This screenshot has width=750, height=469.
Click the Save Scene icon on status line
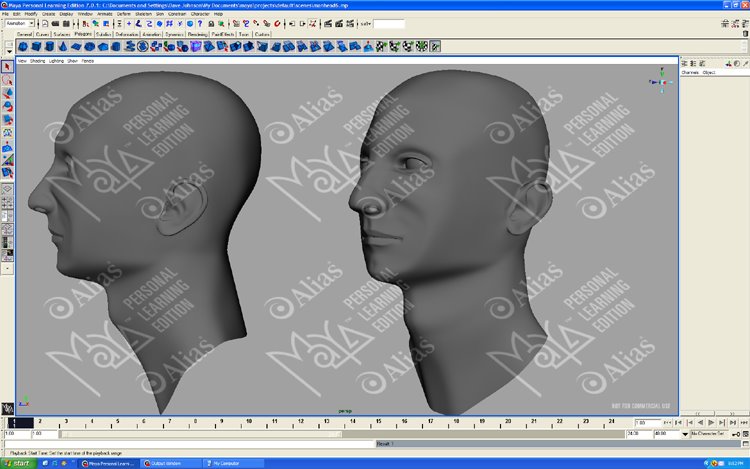coord(66,23)
